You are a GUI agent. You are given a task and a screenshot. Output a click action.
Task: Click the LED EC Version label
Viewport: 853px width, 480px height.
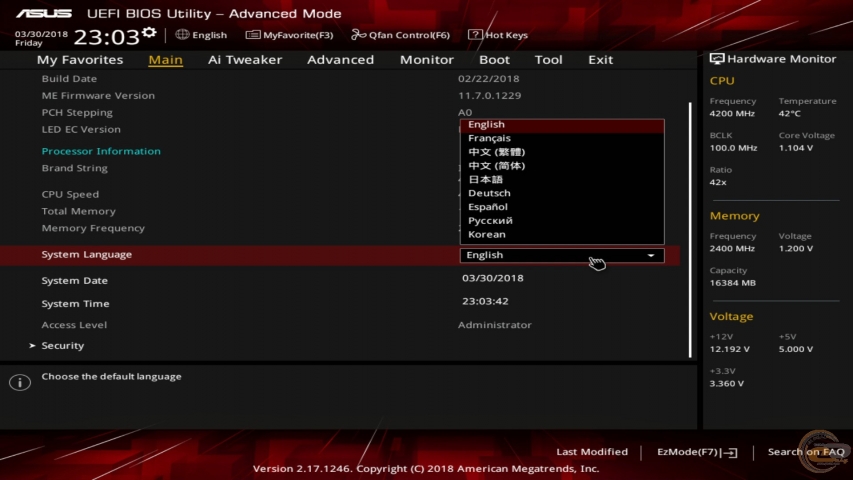(81, 130)
